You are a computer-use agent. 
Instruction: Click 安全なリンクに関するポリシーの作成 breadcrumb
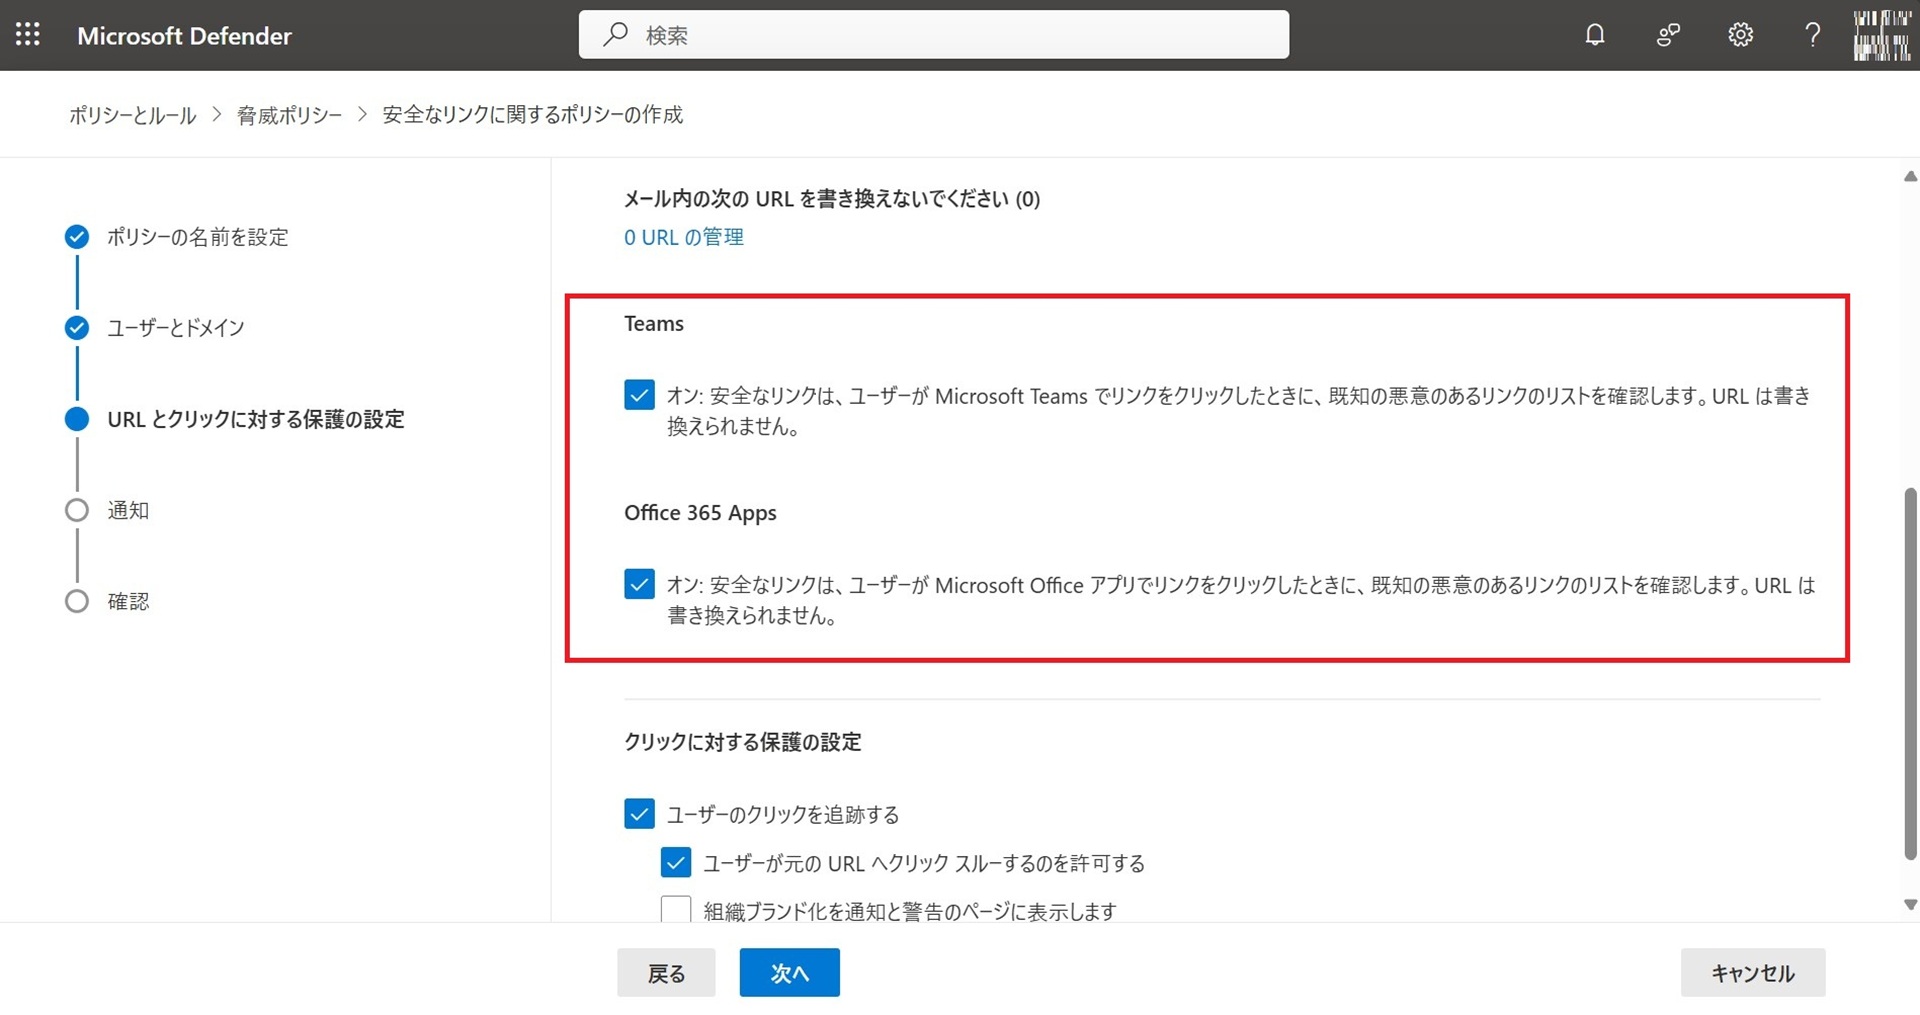coord(532,115)
